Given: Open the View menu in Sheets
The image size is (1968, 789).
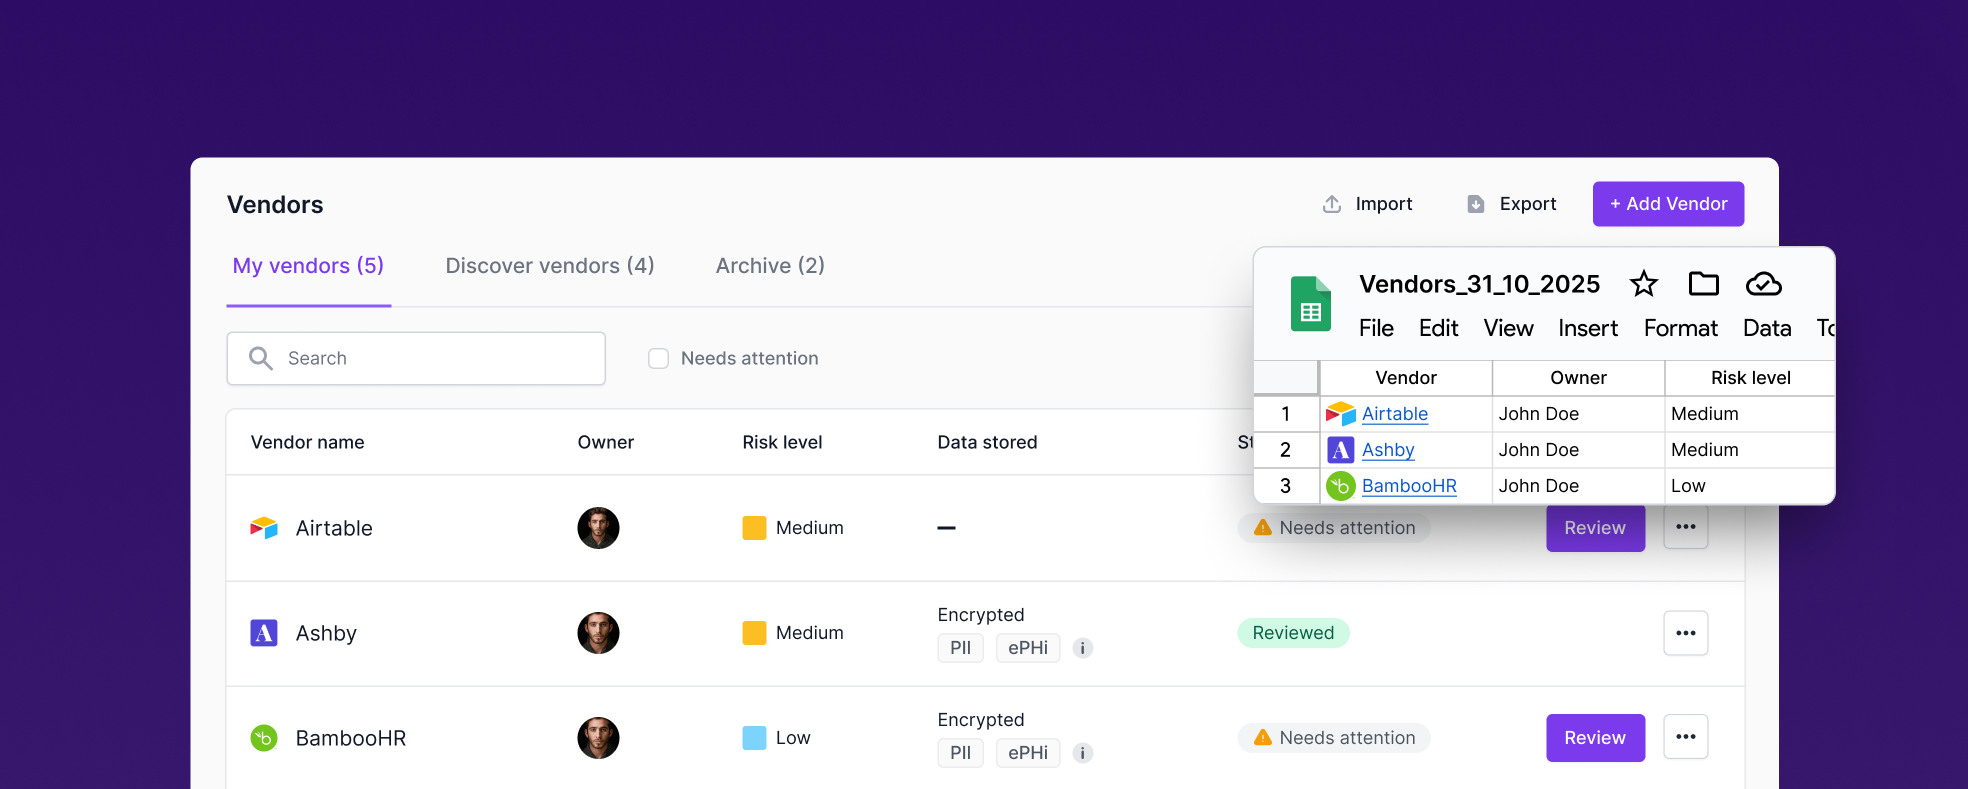Looking at the screenshot, I should pyautogui.click(x=1508, y=328).
